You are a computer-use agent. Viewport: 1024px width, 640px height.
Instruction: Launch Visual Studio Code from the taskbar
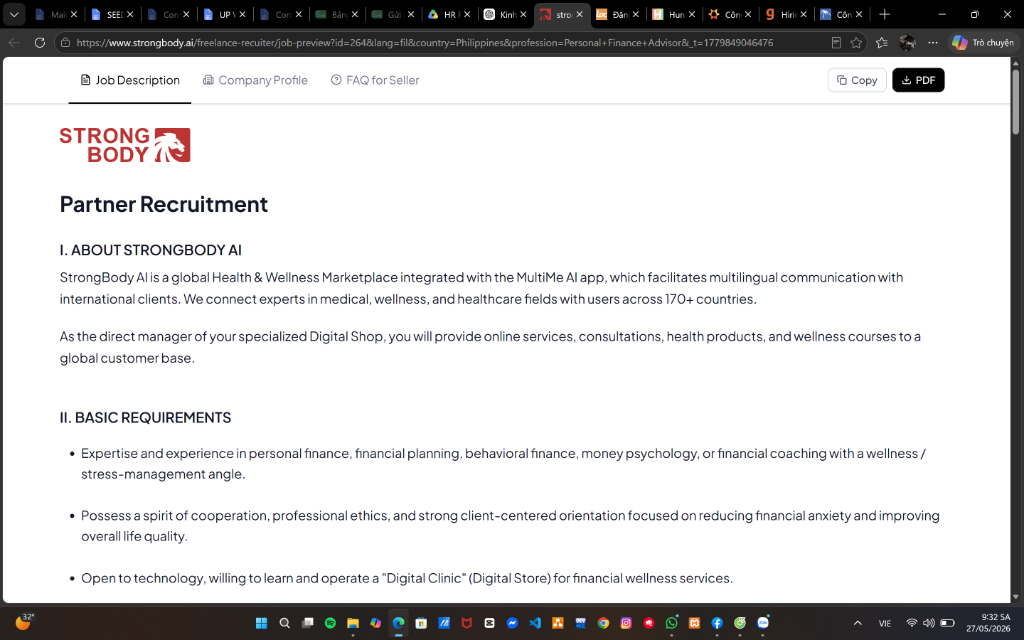[x=535, y=623]
